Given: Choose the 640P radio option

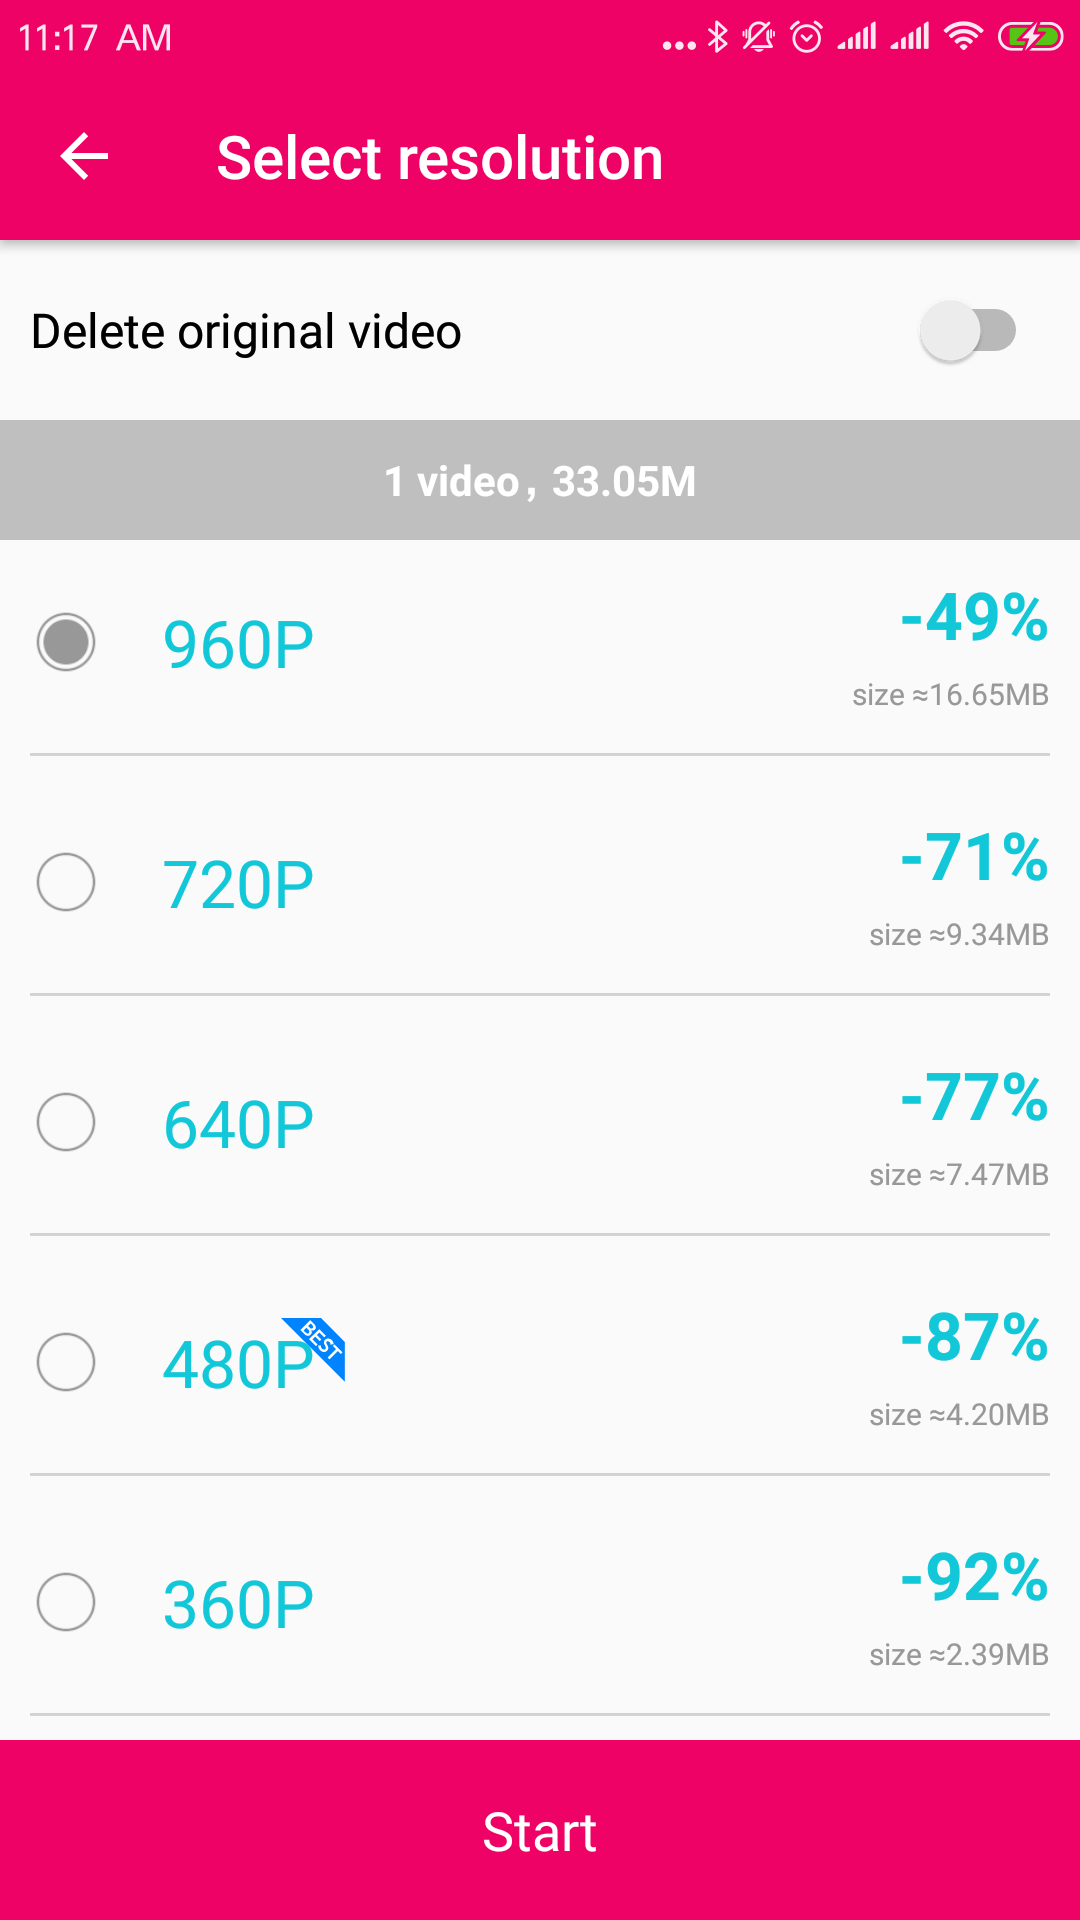Looking at the screenshot, I should [66, 1122].
